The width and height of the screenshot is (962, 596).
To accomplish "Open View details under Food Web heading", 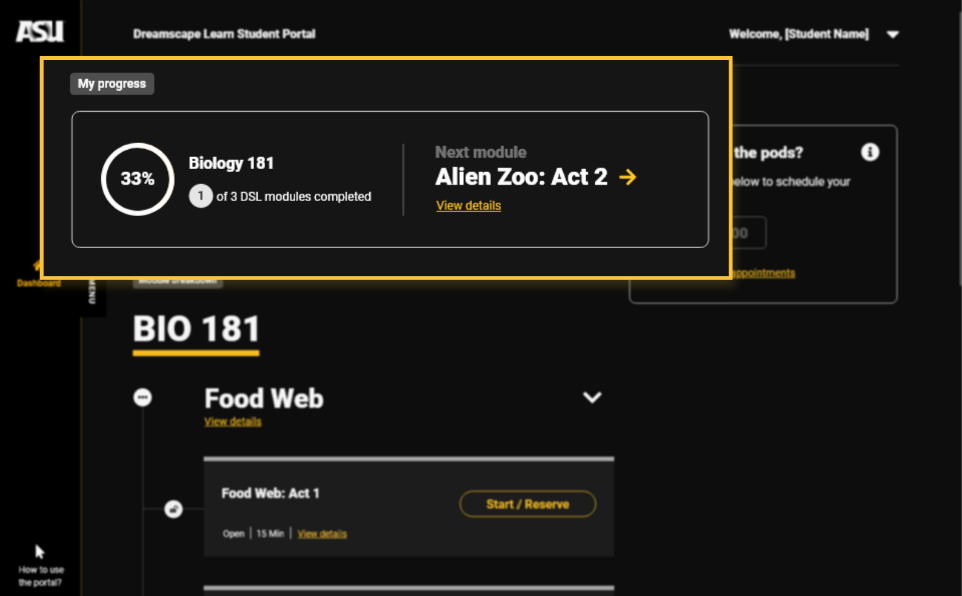I will tap(233, 422).
